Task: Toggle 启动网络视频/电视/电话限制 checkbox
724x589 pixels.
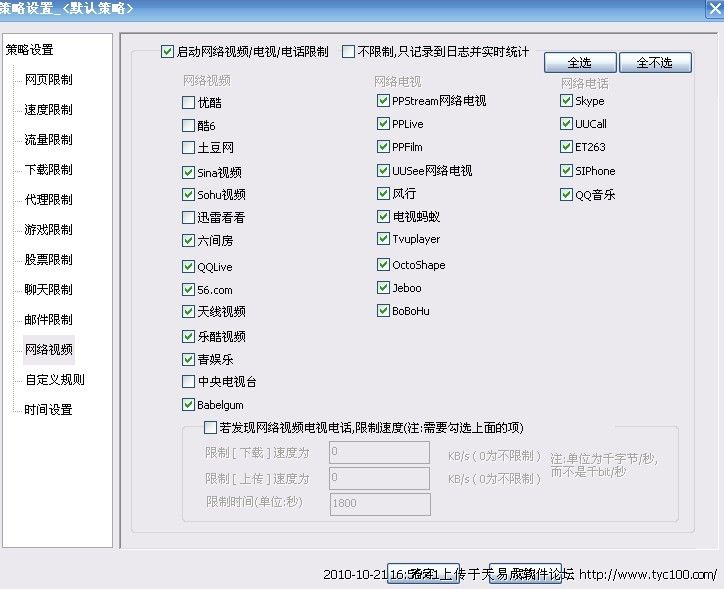Action: pyautogui.click(x=167, y=51)
